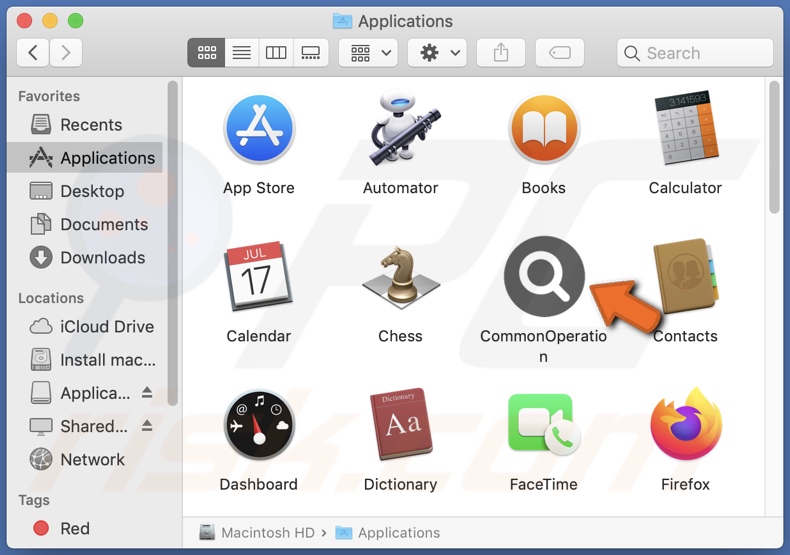Select the FaceTime app icon
This screenshot has height=555, width=790.
544,424
